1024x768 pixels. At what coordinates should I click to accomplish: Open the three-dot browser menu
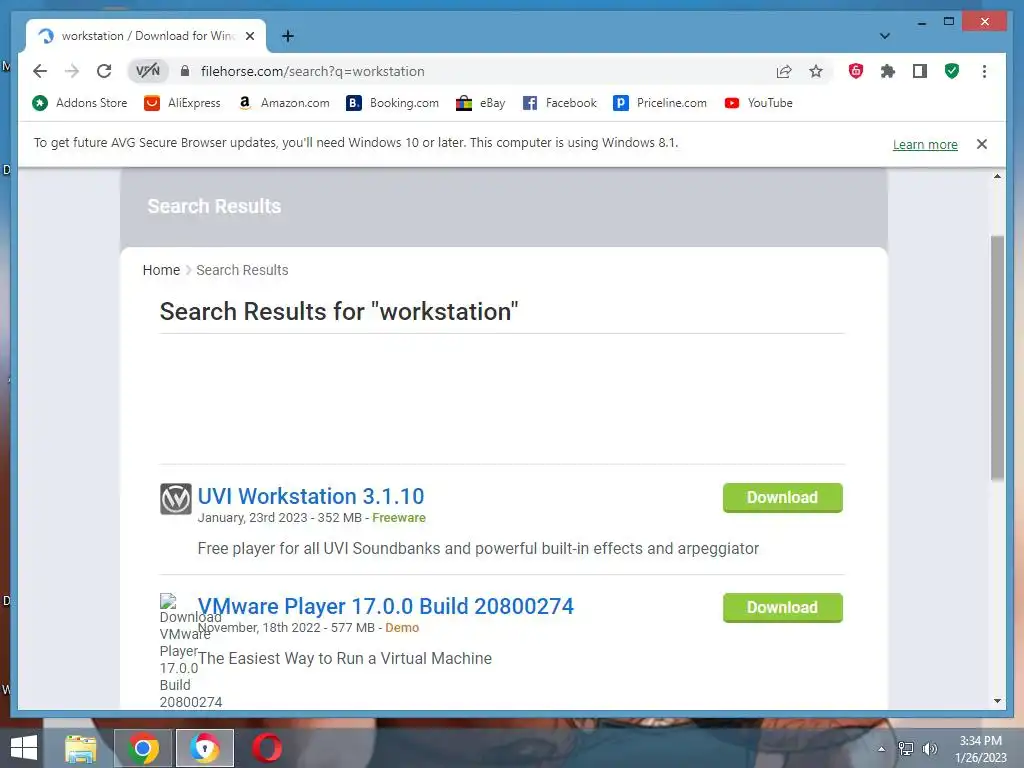tap(984, 71)
